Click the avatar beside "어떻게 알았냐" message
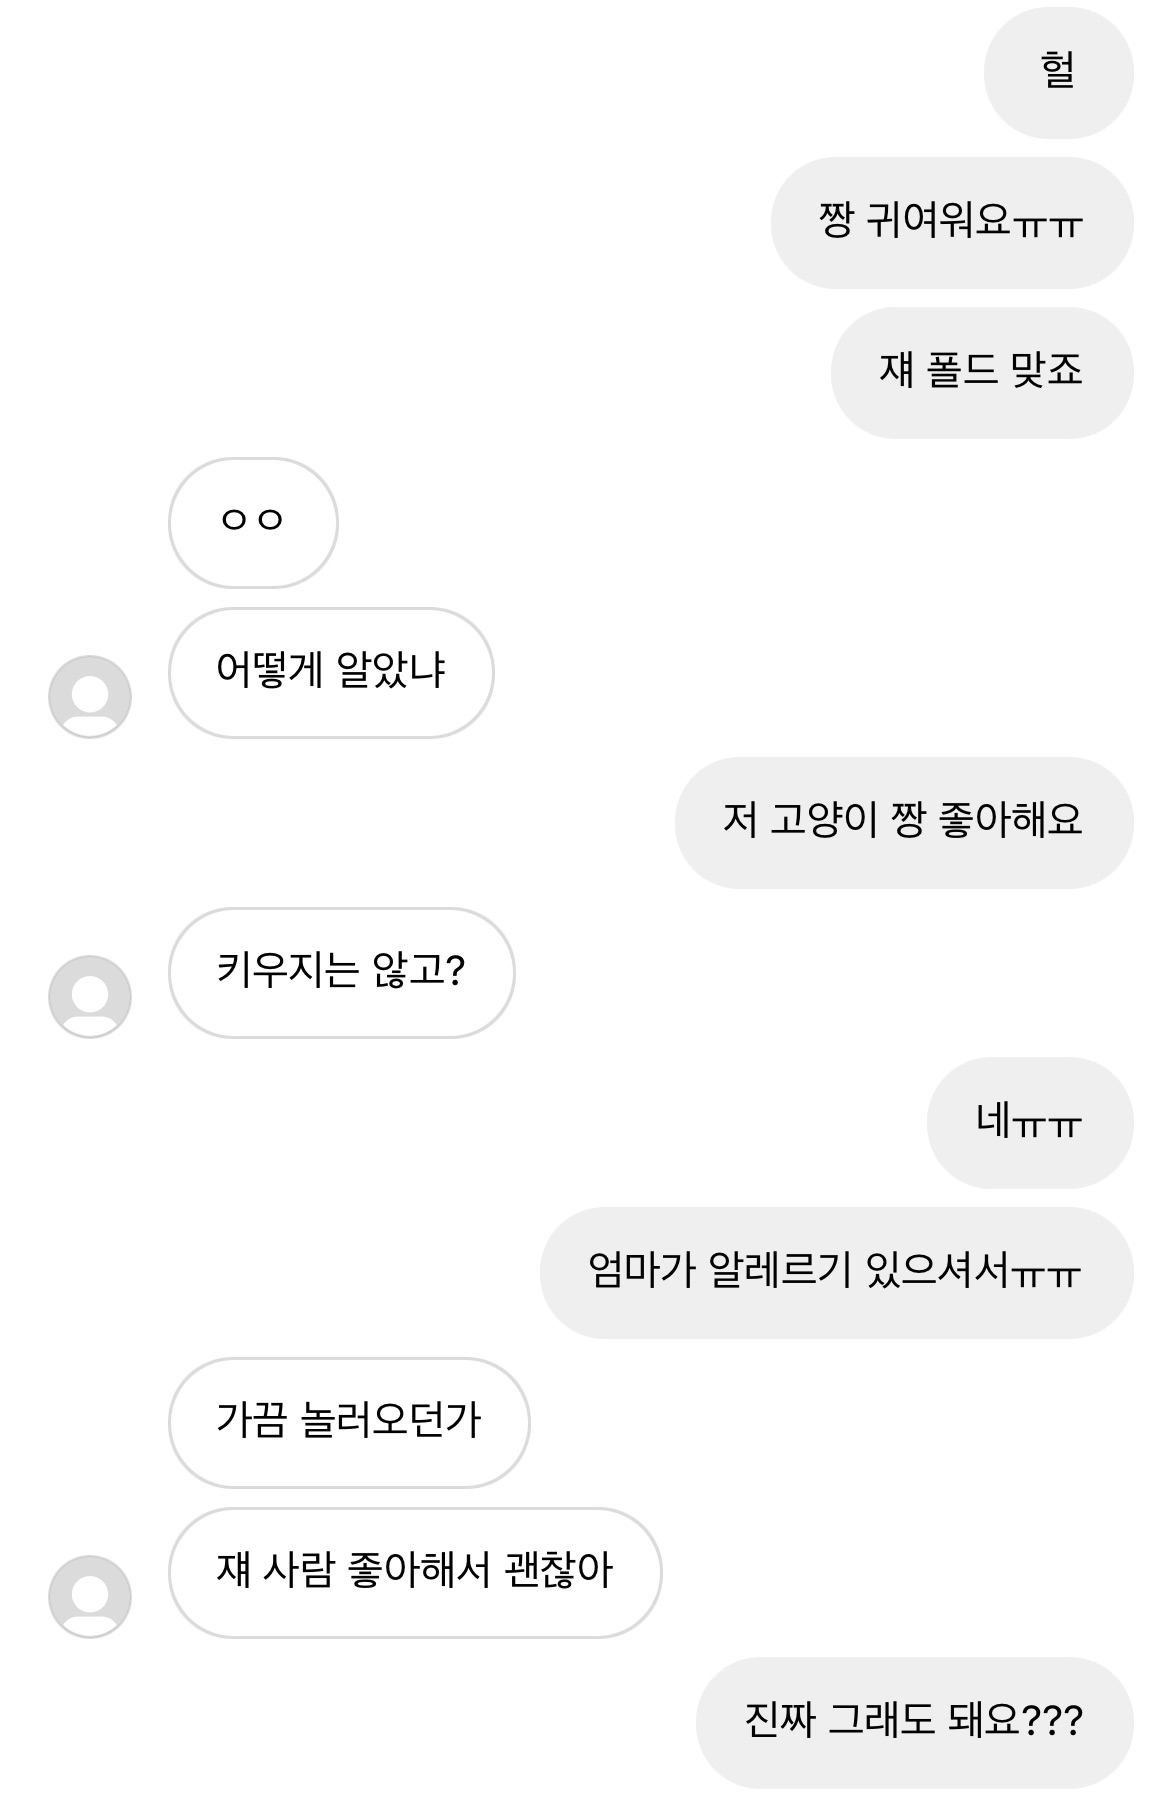 click(90, 696)
